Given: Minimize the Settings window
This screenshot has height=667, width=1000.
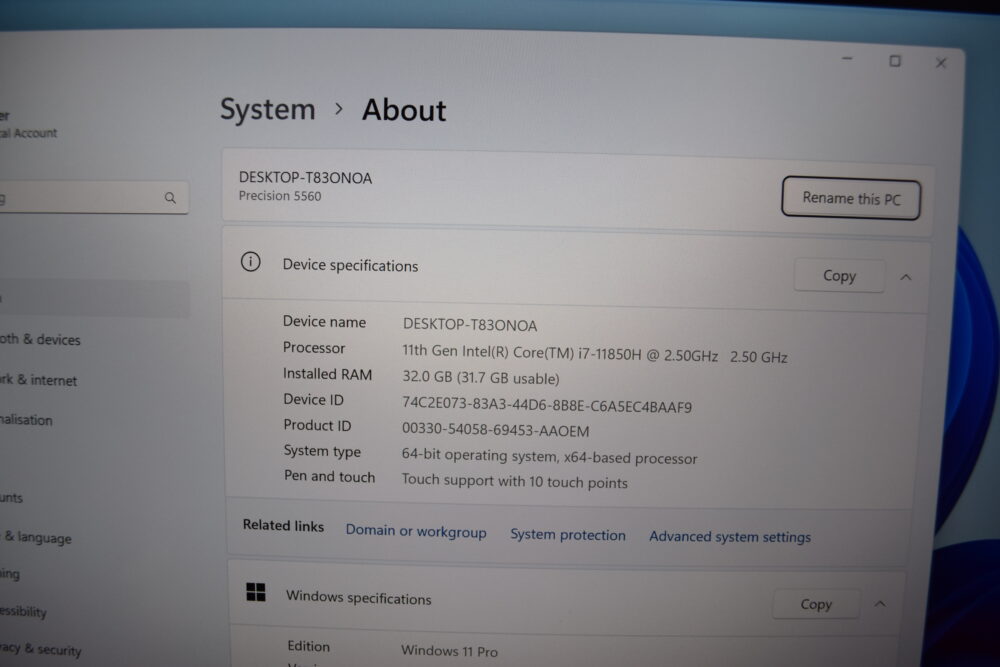Looking at the screenshot, I should click(x=847, y=59).
